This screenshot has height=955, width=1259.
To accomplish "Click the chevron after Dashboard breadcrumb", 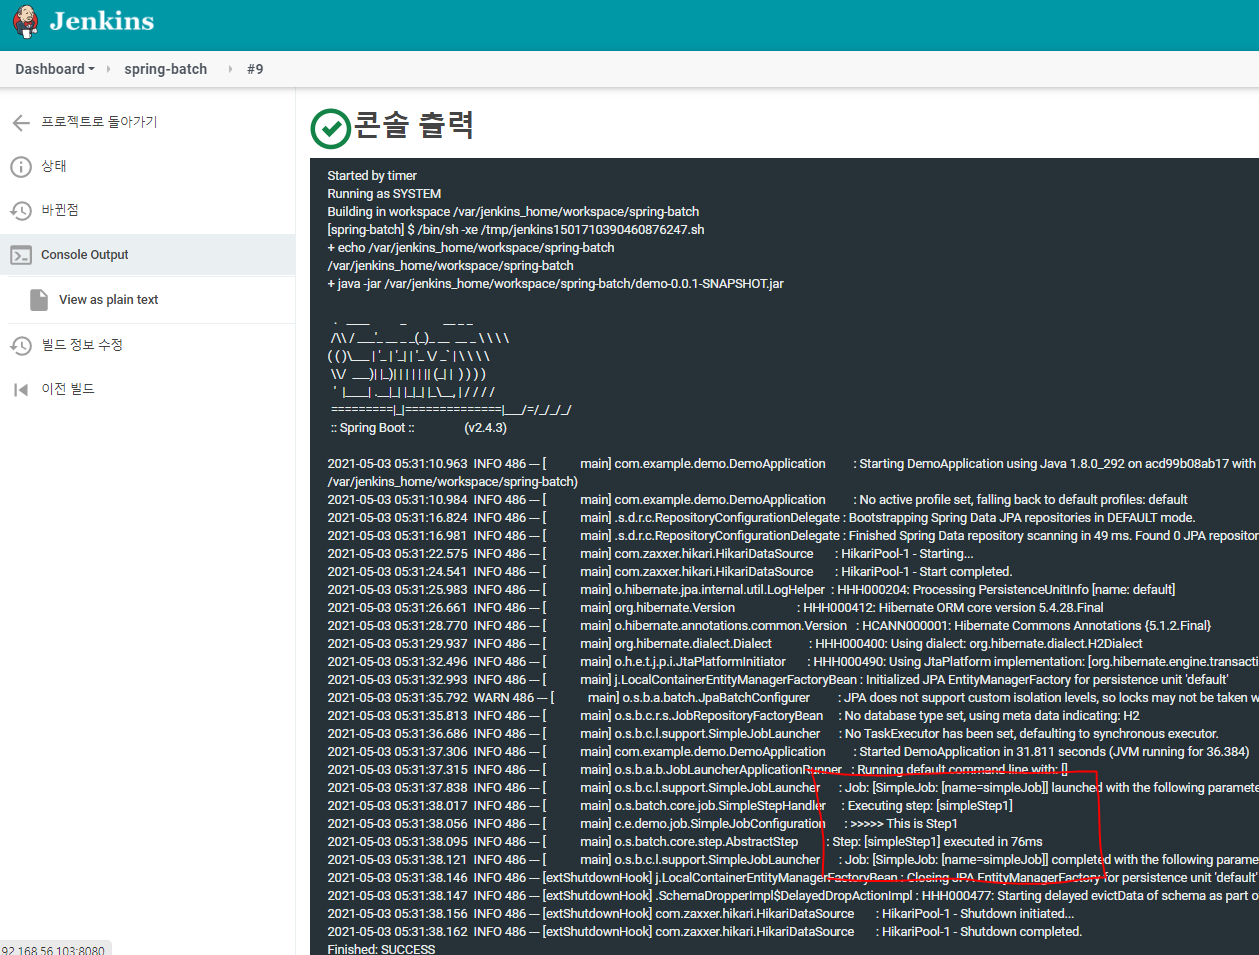I will 110,68.
